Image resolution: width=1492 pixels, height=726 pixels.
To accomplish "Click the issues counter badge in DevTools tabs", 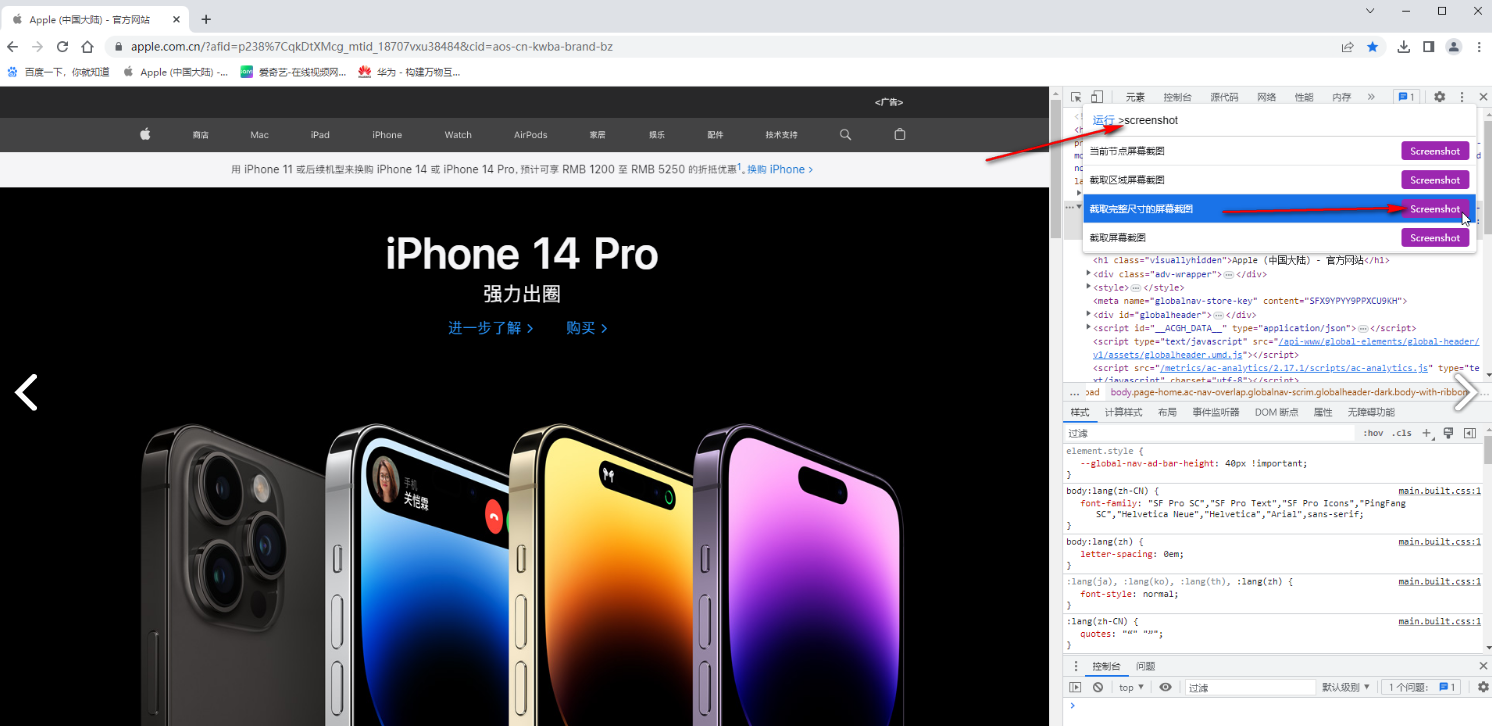I will pyautogui.click(x=1406, y=97).
